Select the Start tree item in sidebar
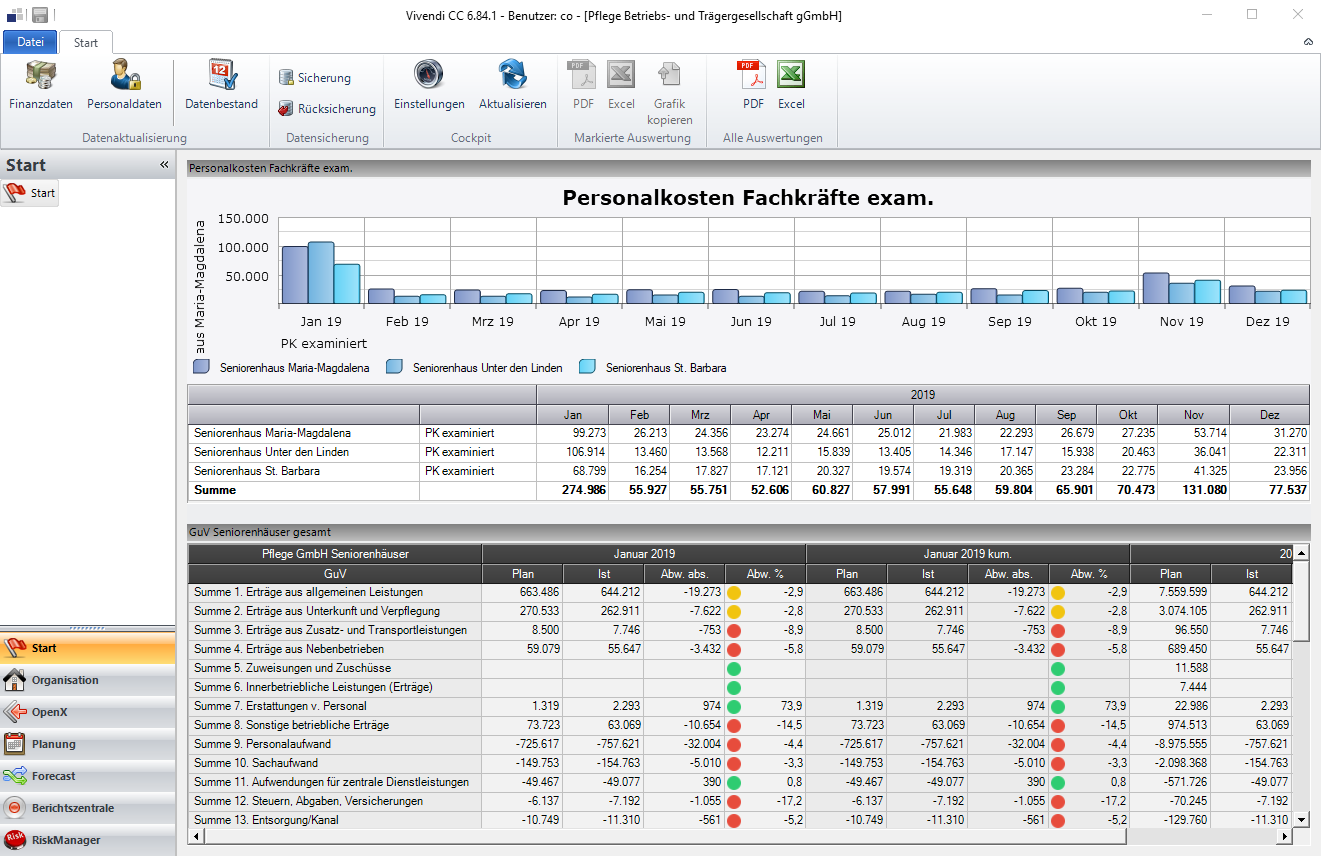This screenshot has width=1321, height=856. (x=31, y=193)
